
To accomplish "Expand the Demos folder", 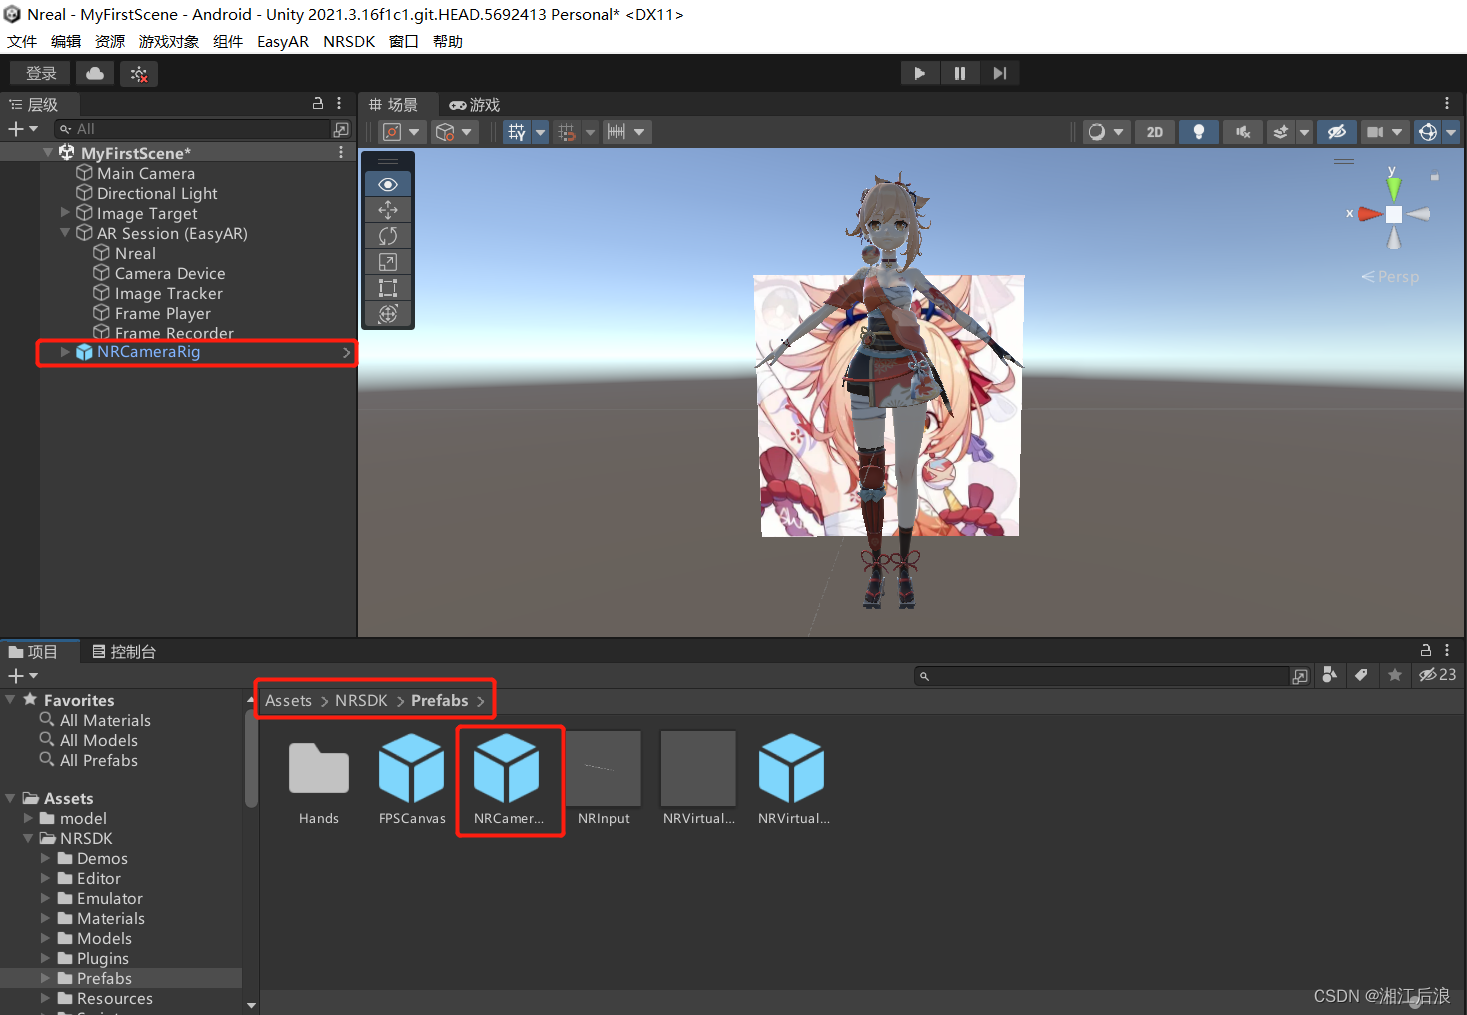I will point(45,858).
